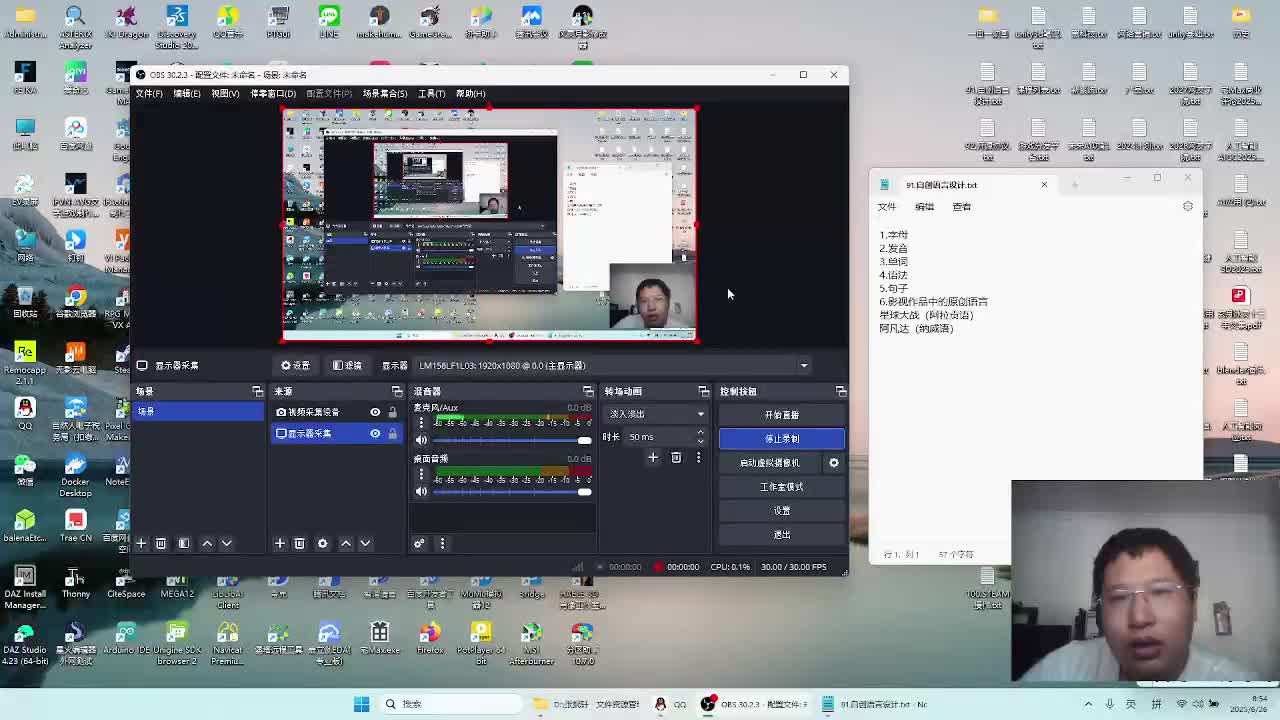Toggle the lock on 视频采集设备 source
Viewport: 1280px width, 720px height.
pyautogui.click(x=392, y=412)
